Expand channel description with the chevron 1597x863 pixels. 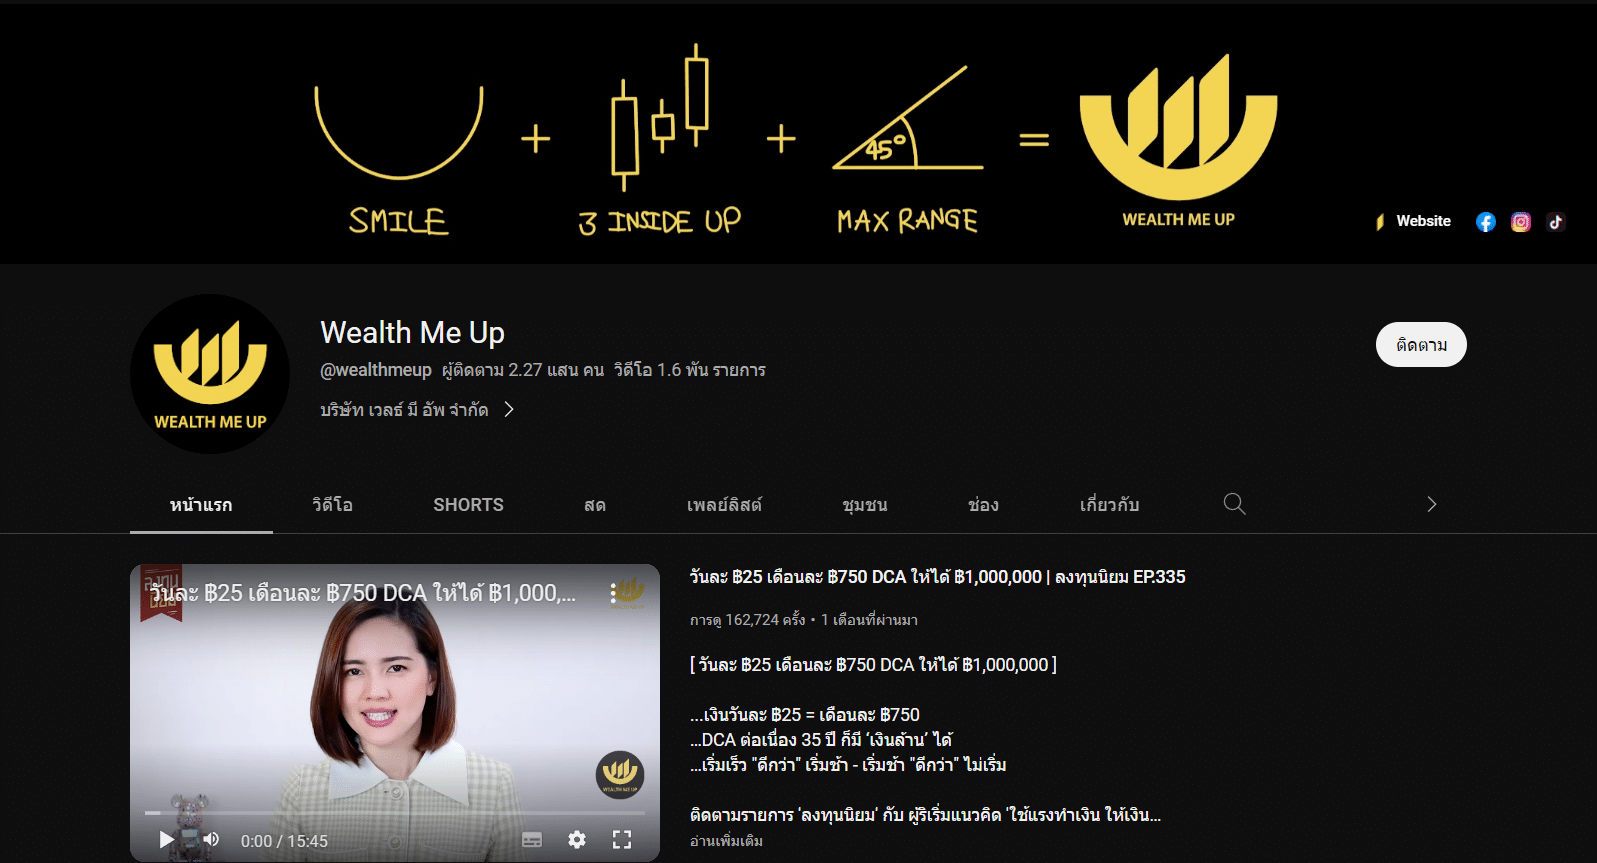click(509, 410)
